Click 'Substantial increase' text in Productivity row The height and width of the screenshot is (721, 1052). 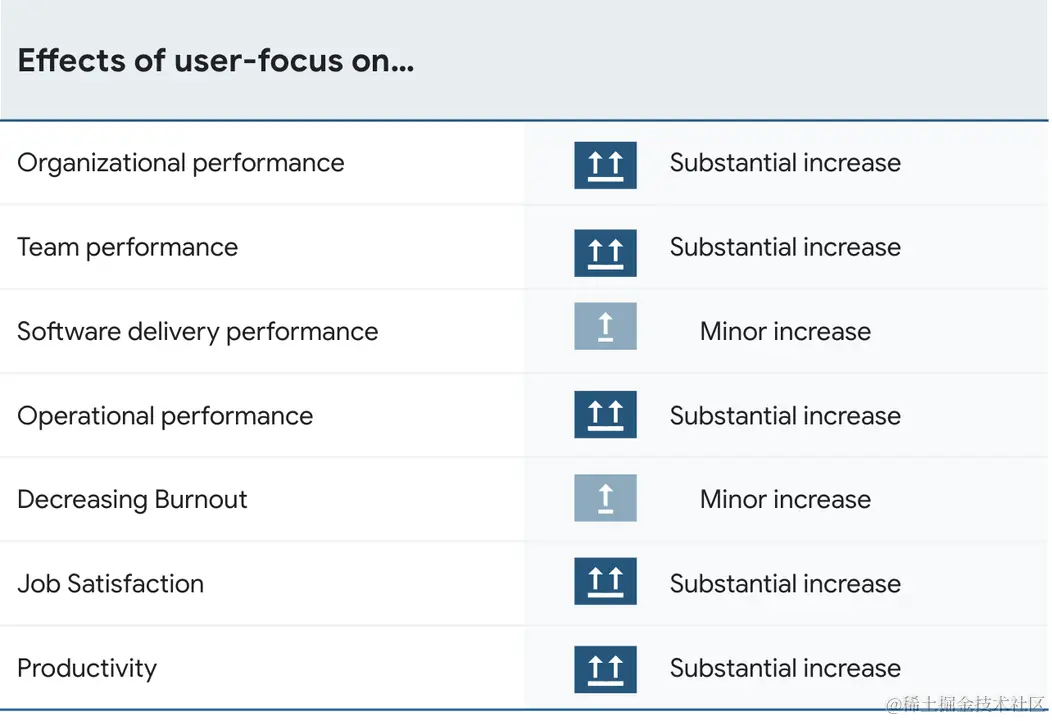[x=785, y=668]
